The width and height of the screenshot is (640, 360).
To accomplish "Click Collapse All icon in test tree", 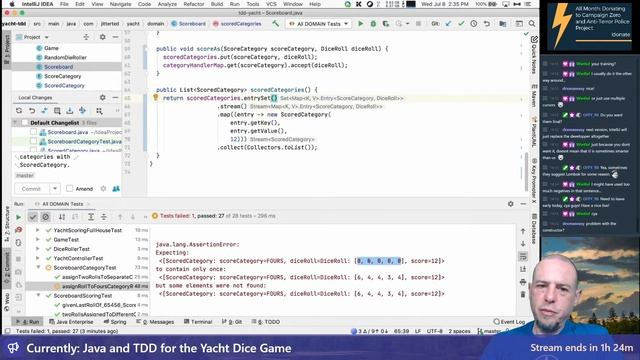I will [x=104, y=217].
